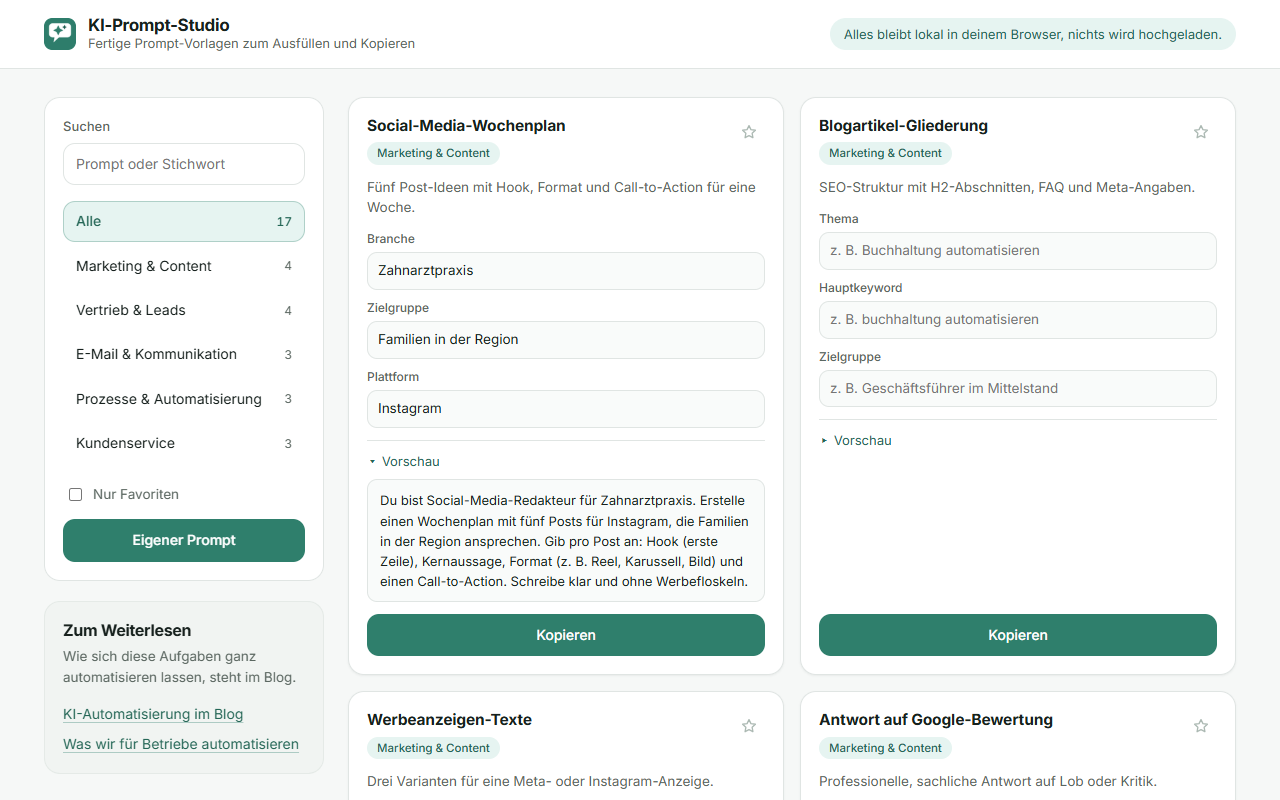This screenshot has width=1280, height=800.
Task: Mark Werbeanzeigen-Texte as favorite
Action: click(x=749, y=726)
